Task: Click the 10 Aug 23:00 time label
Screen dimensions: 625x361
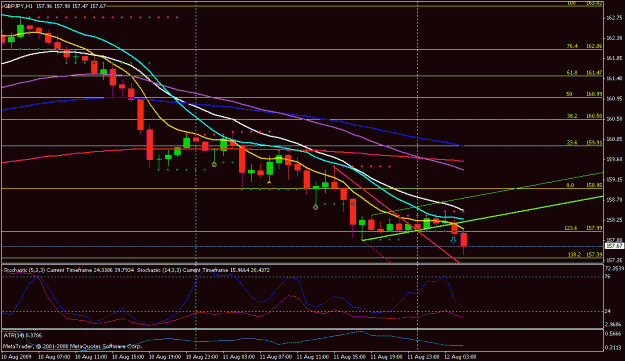Action: [x=202, y=357]
